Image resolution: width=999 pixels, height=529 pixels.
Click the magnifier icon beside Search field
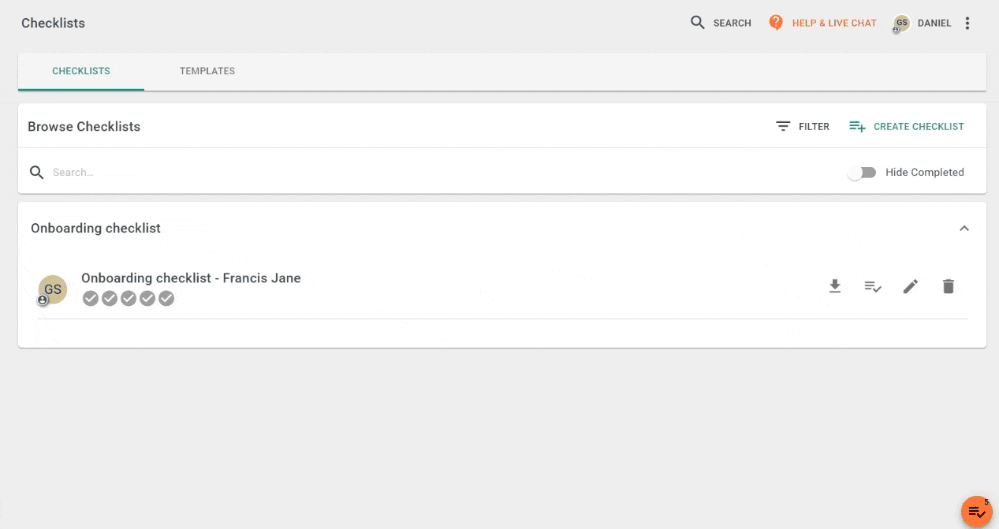tap(37, 172)
